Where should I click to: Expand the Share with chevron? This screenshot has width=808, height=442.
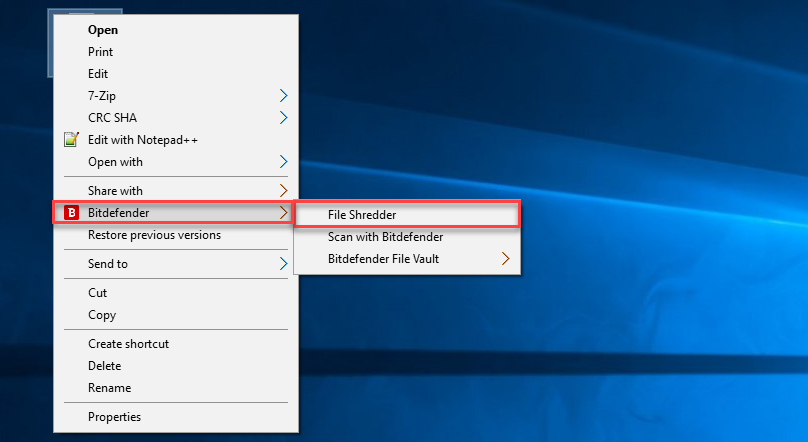283,191
